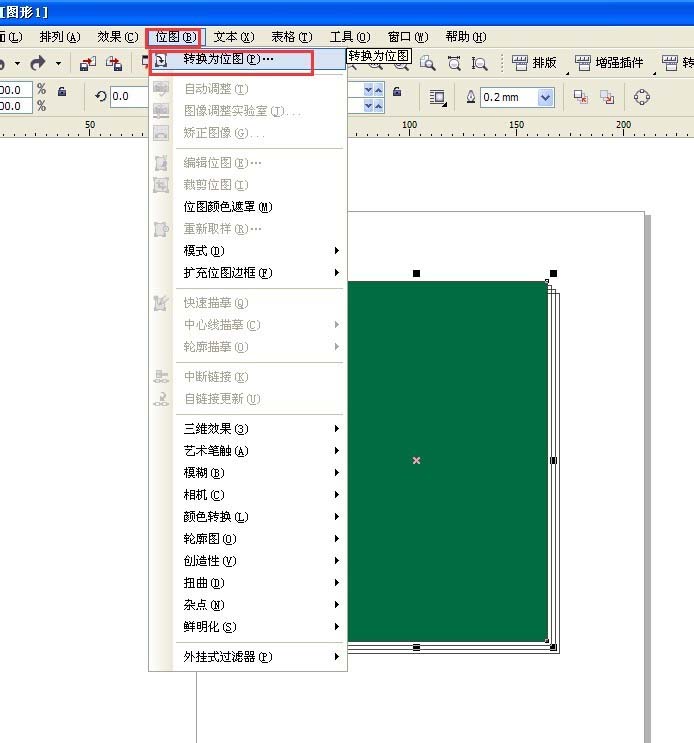Image resolution: width=694 pixels, height=743 pixels.
Task: Open the 位图(B) menu
Action: 175,37
